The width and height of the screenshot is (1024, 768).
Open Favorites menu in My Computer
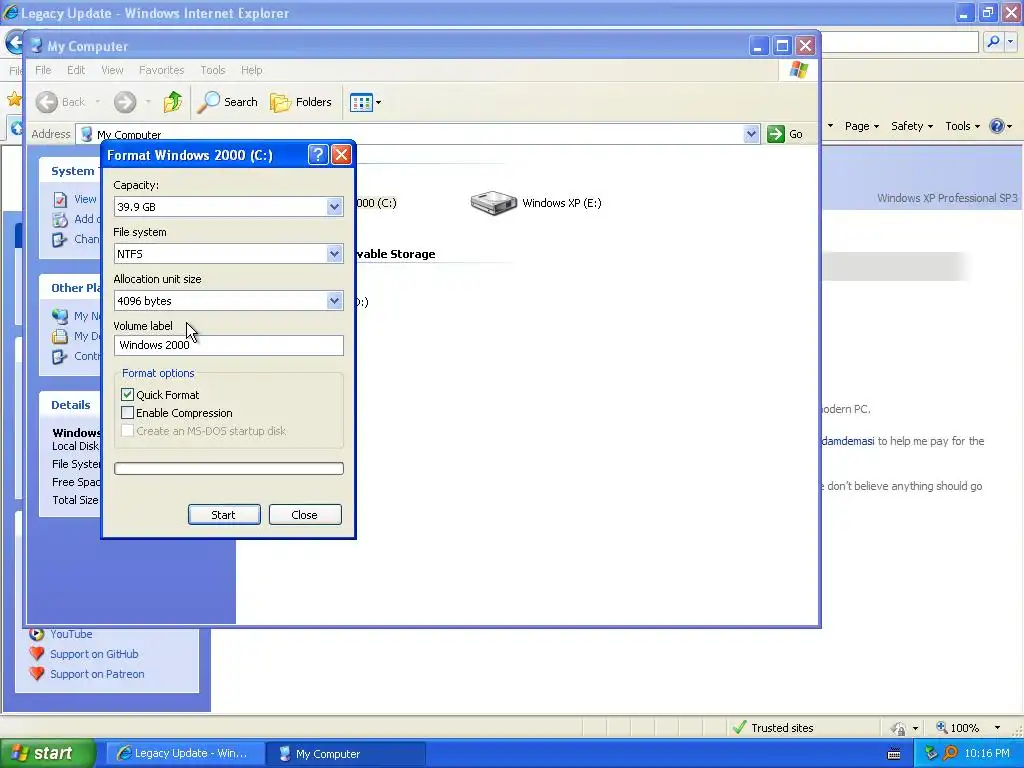[x=161, y=70]
